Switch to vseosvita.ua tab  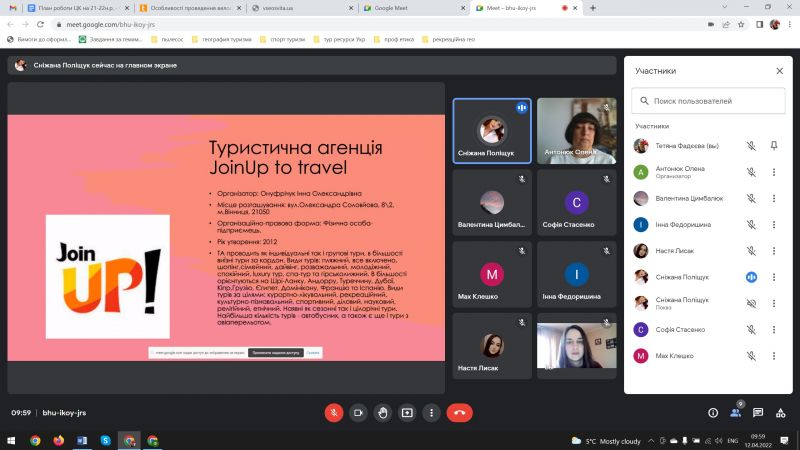(x=303, y=8)
